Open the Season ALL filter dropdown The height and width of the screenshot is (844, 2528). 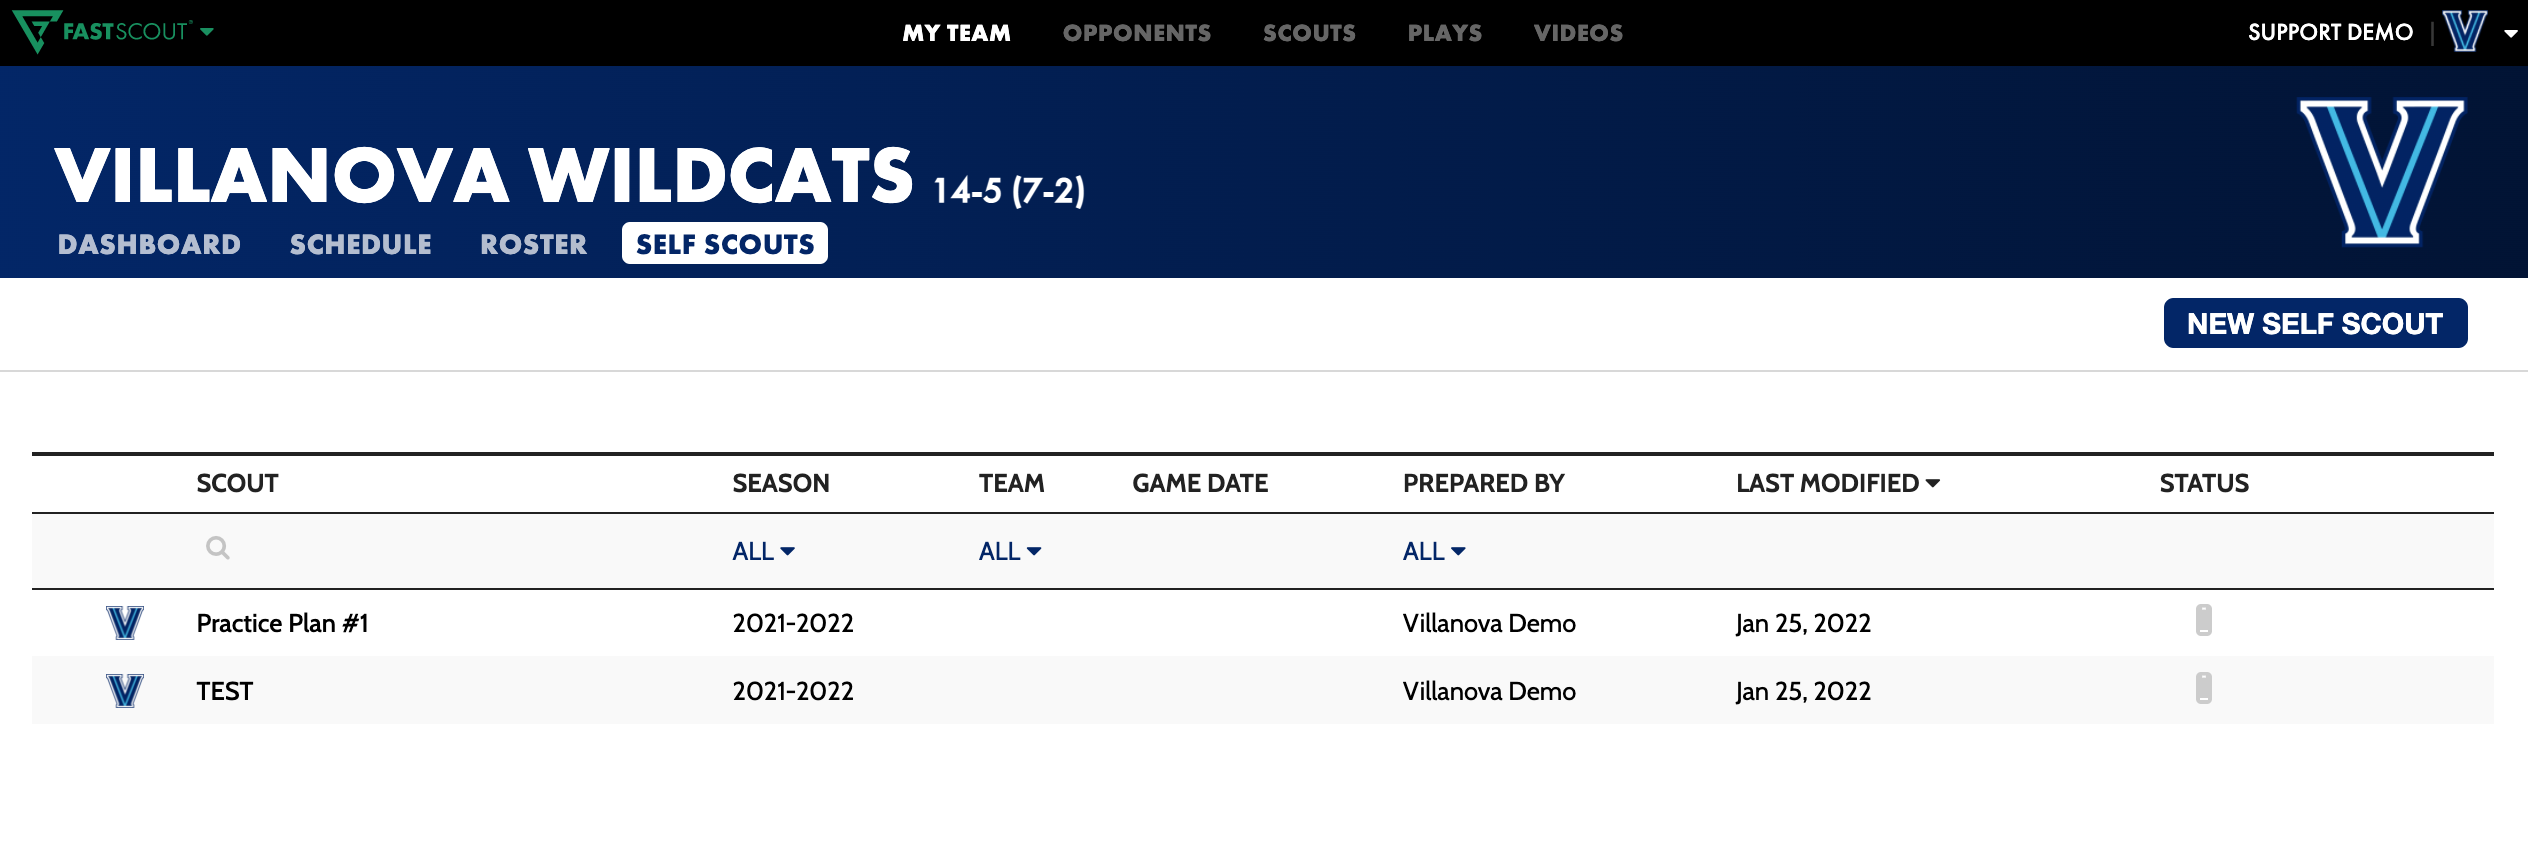[762, 550]
